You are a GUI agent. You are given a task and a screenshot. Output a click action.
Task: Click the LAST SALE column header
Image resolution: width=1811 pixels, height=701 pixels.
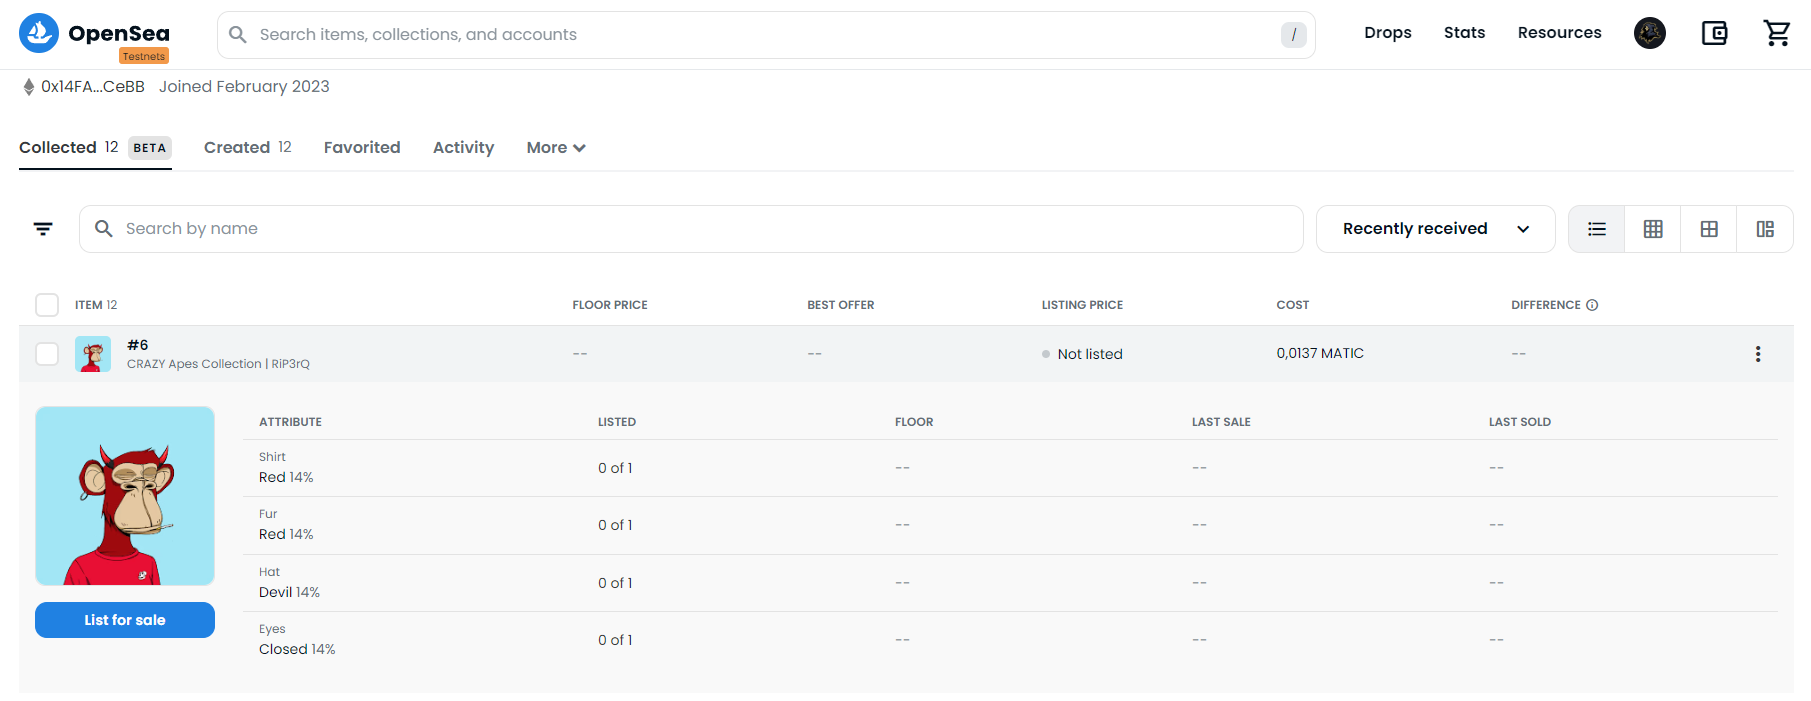1221,422
